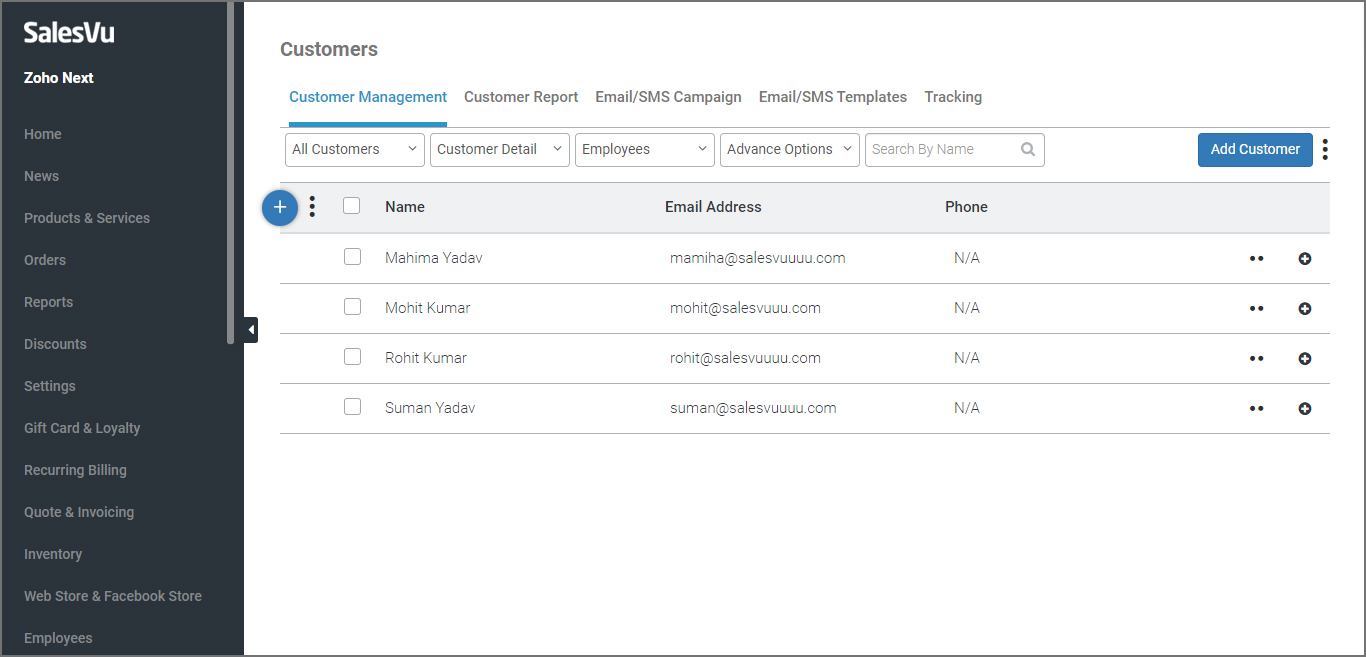Screen dimensions: 1366x657
Task: Click the Search By Name field
Action: coord(940,150)
